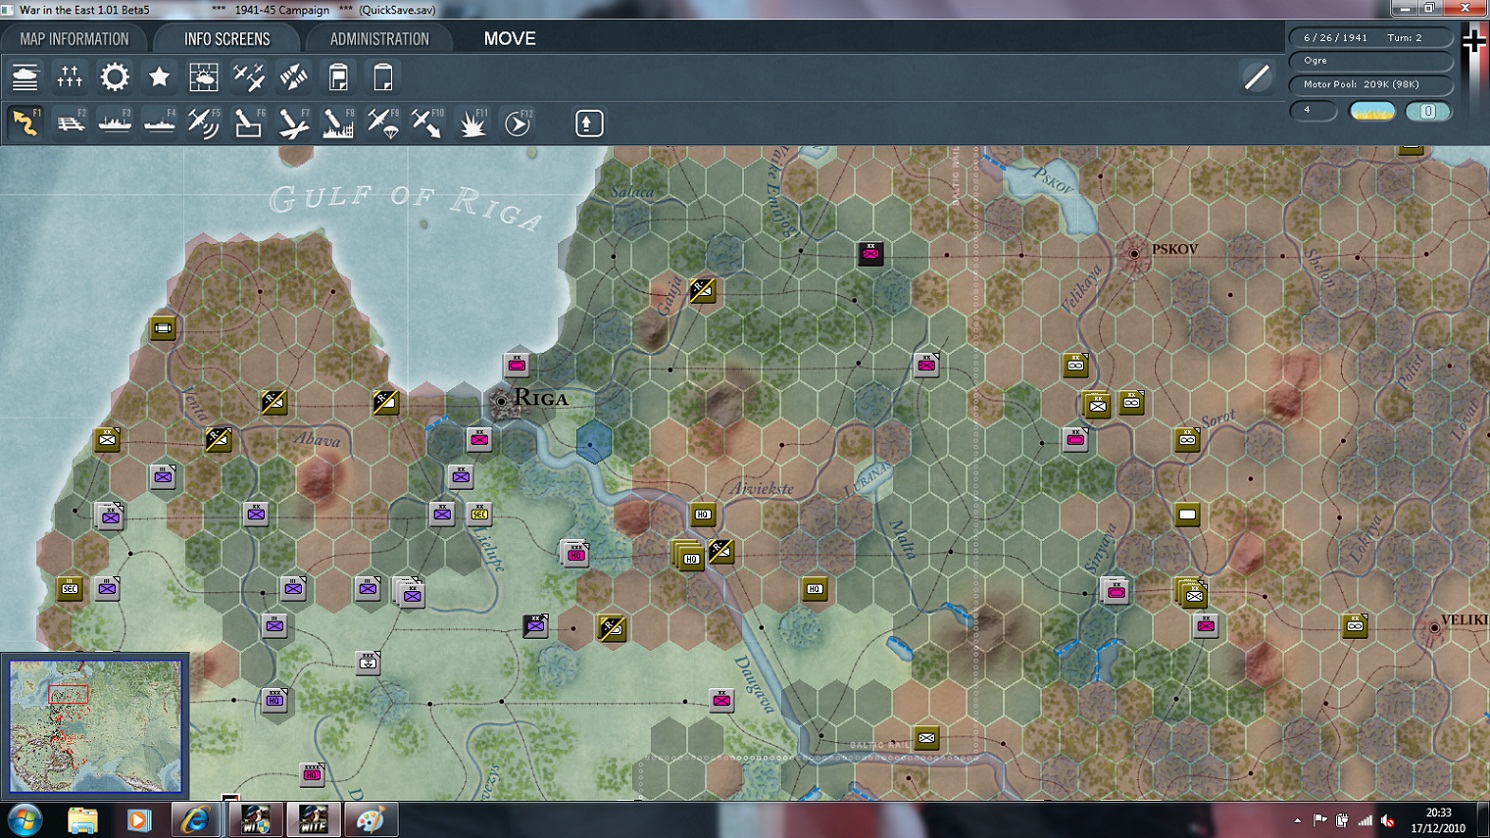
Task: Select the Riga city marker
Action: point(502,401)
